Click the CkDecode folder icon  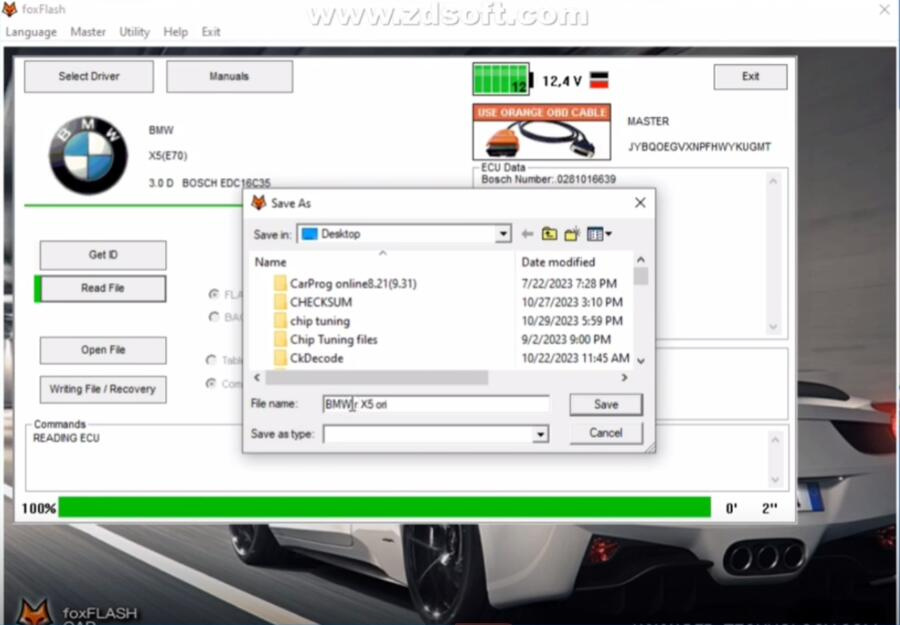tap(280, 358)
